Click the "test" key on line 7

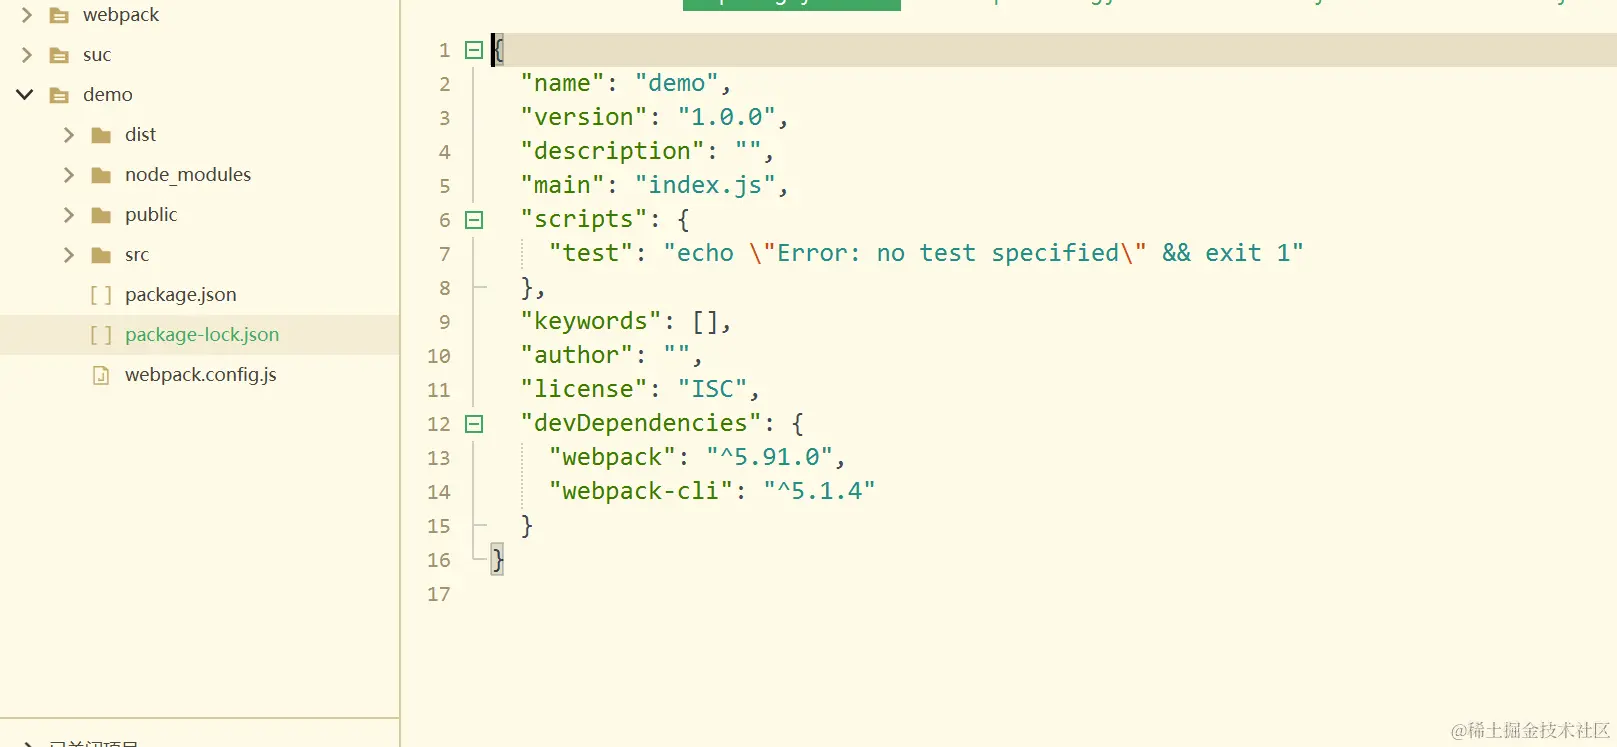tap(591, 253)
